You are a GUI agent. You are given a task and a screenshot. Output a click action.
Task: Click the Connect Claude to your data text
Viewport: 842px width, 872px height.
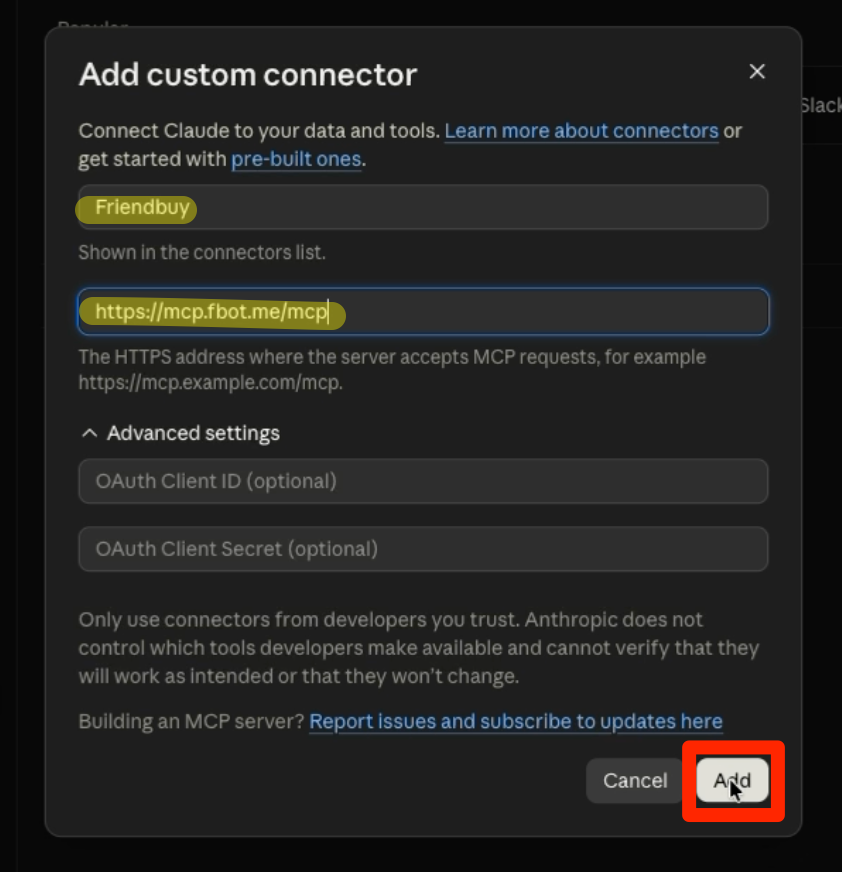tap(259, 131)
